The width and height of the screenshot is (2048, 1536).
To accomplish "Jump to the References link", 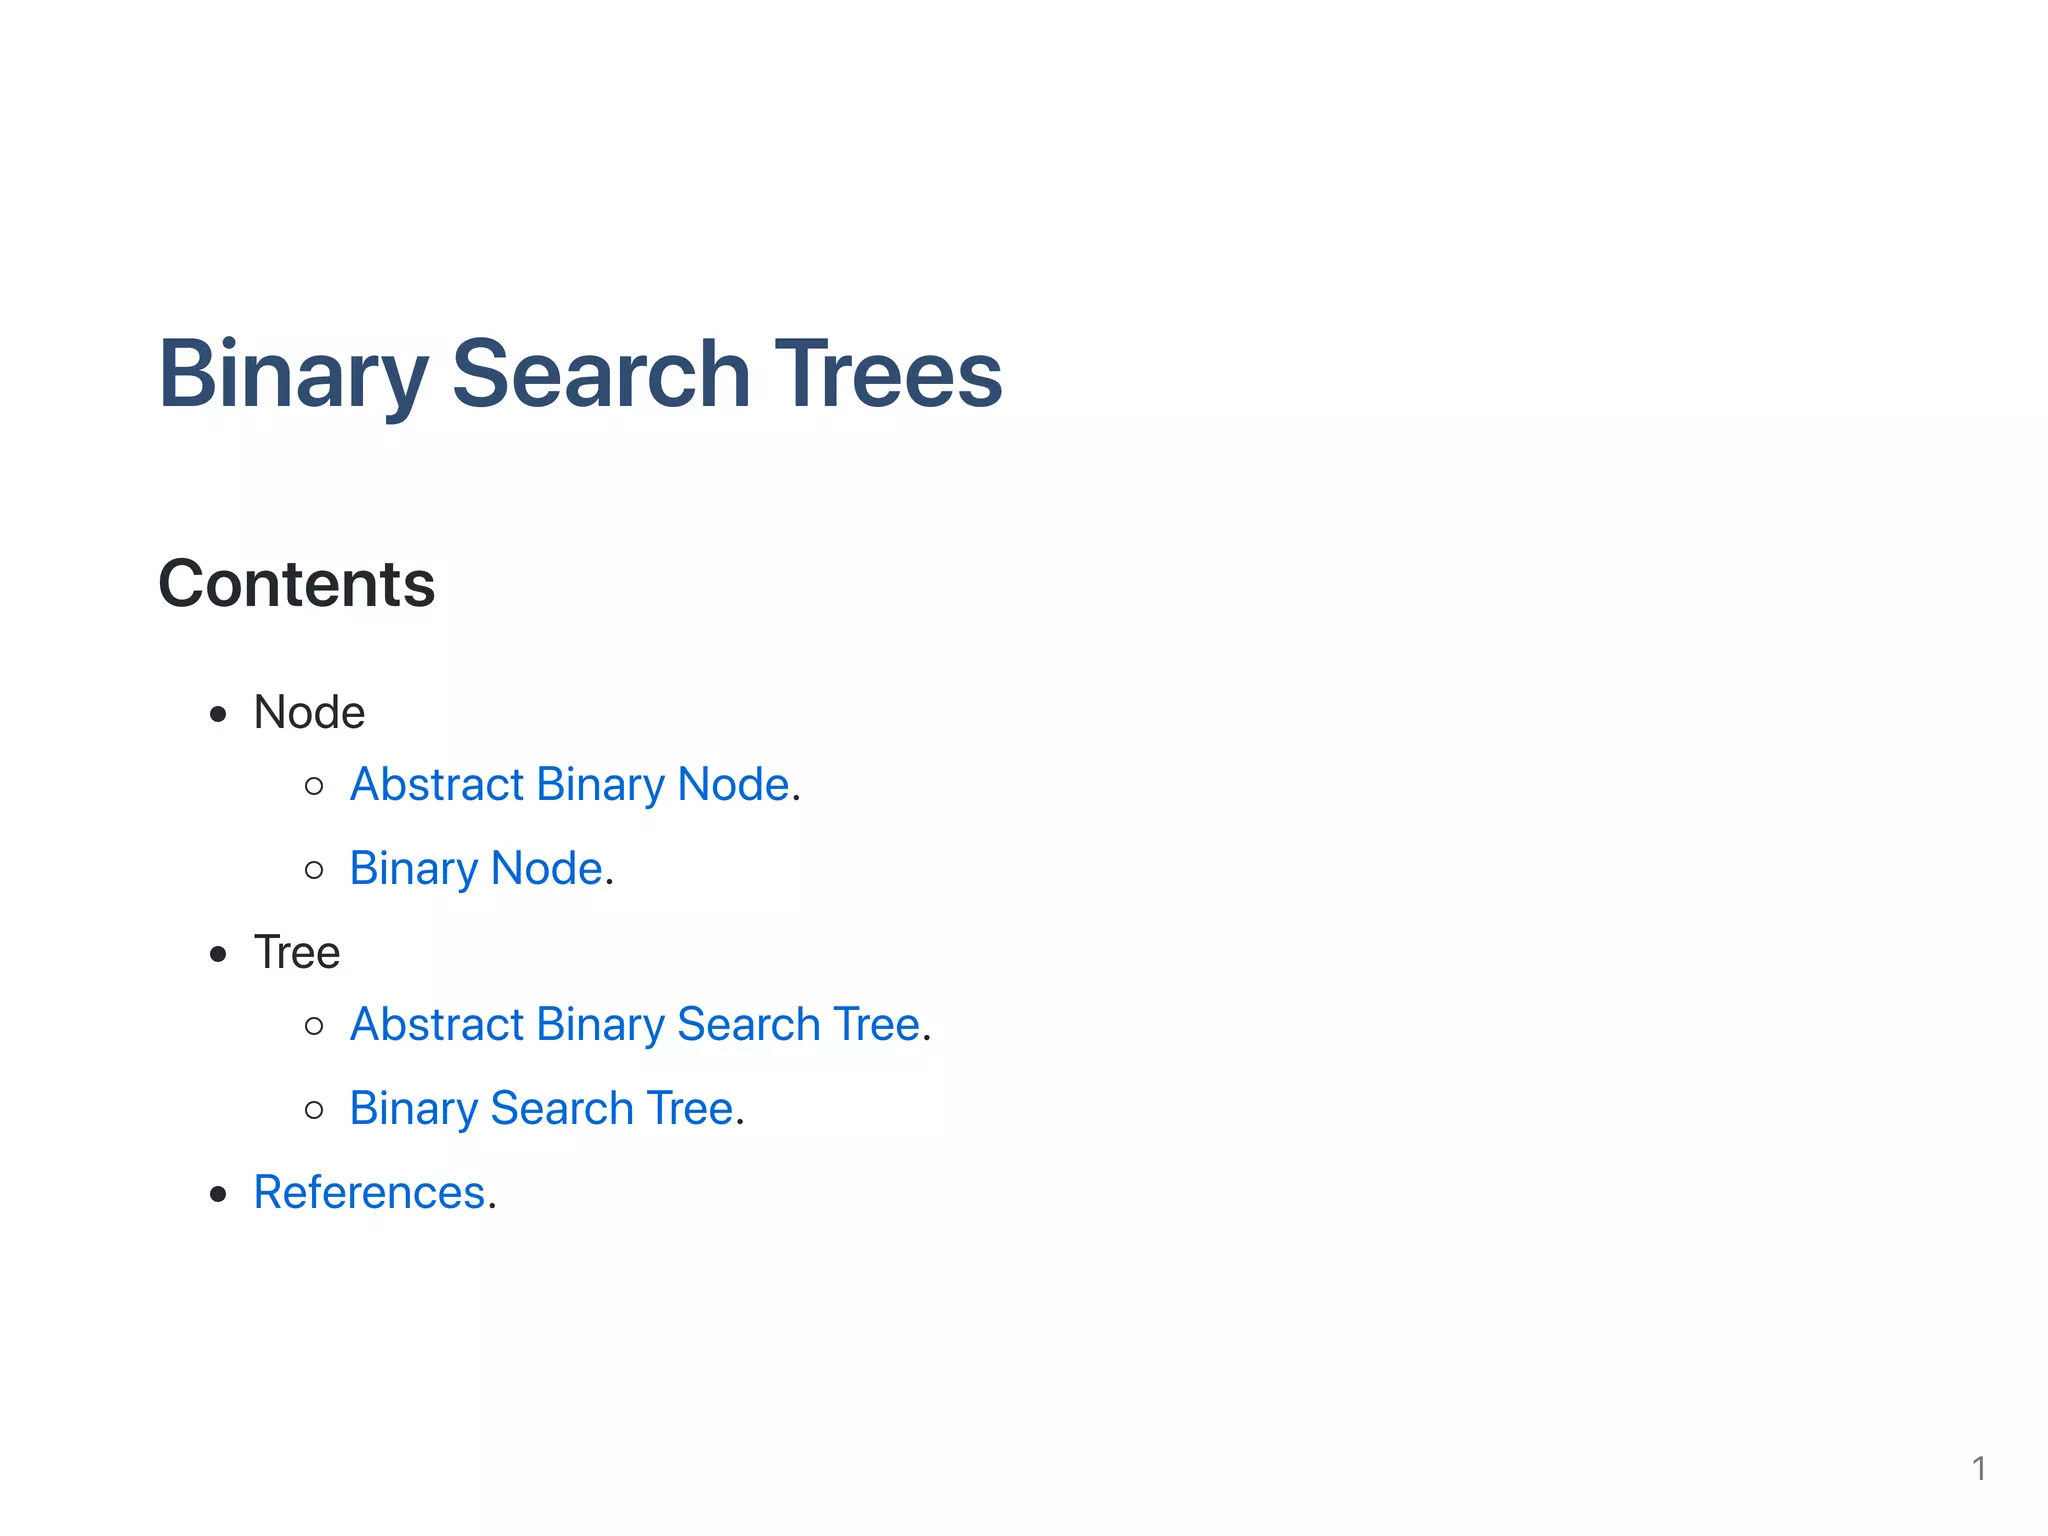I will tap(369, 1193).
